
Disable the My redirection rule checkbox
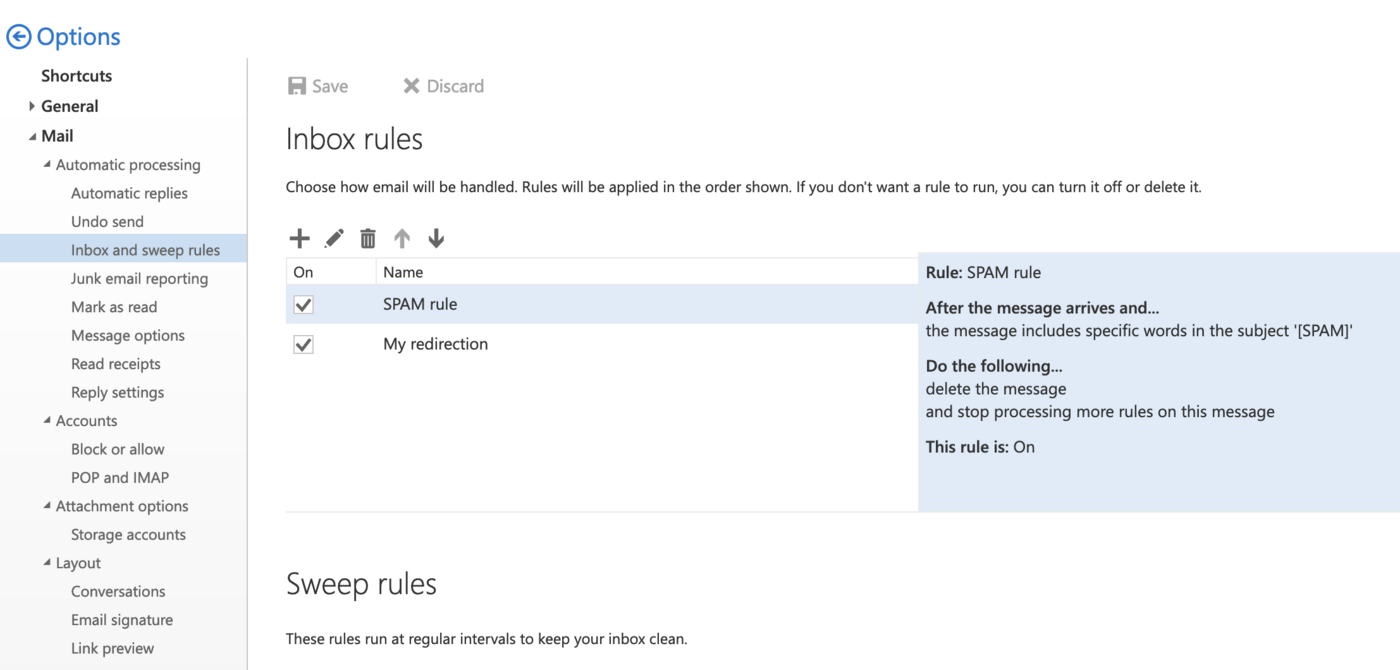[x=304, y=345]
